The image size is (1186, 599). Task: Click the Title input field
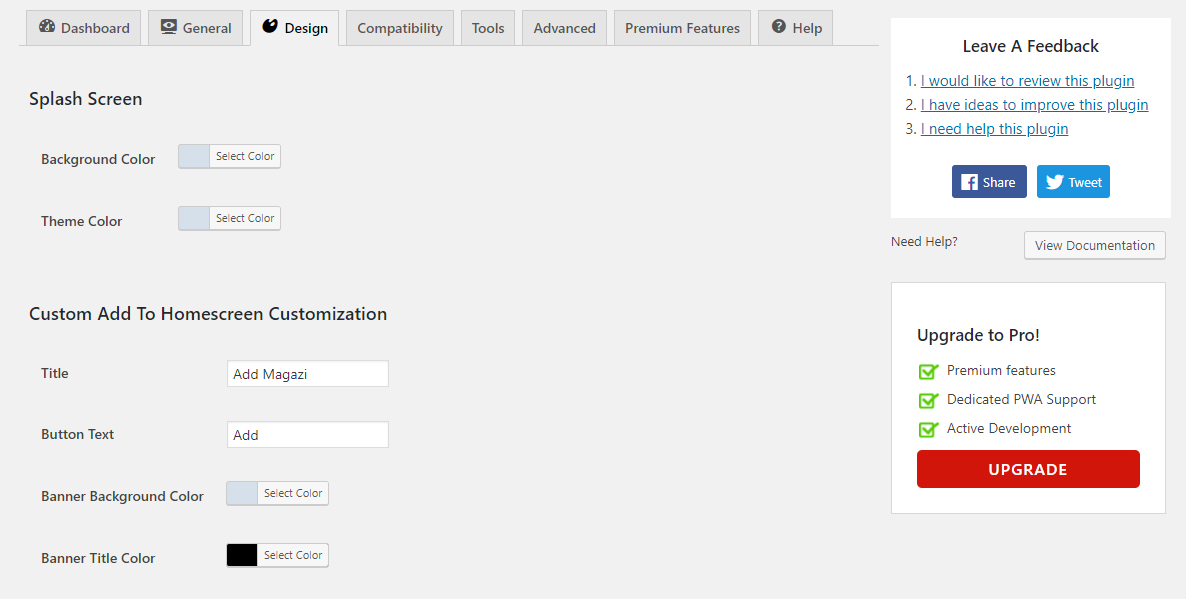307,374
